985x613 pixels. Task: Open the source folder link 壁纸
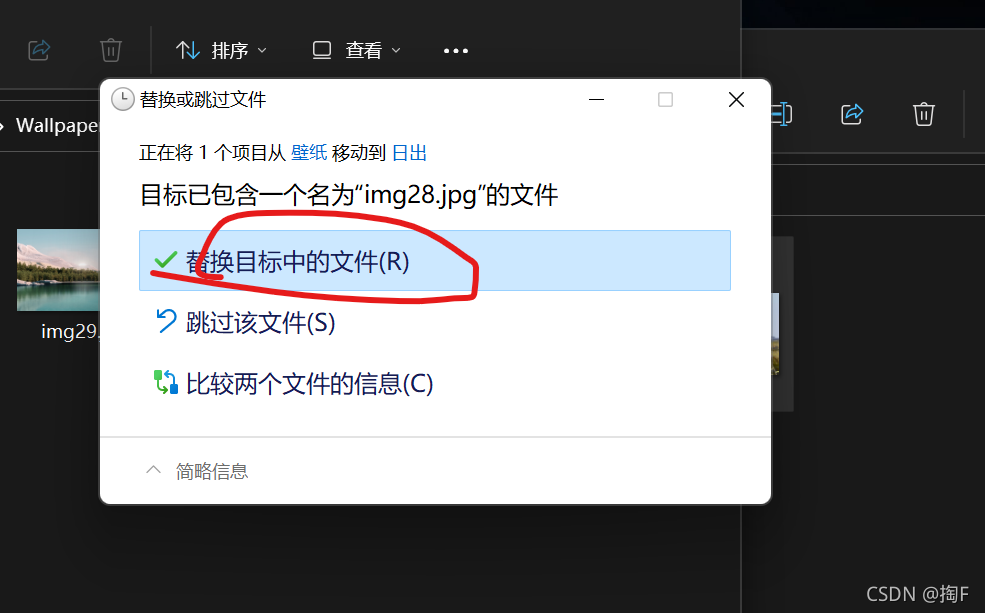pyautogui.click(x=308, y=153)
